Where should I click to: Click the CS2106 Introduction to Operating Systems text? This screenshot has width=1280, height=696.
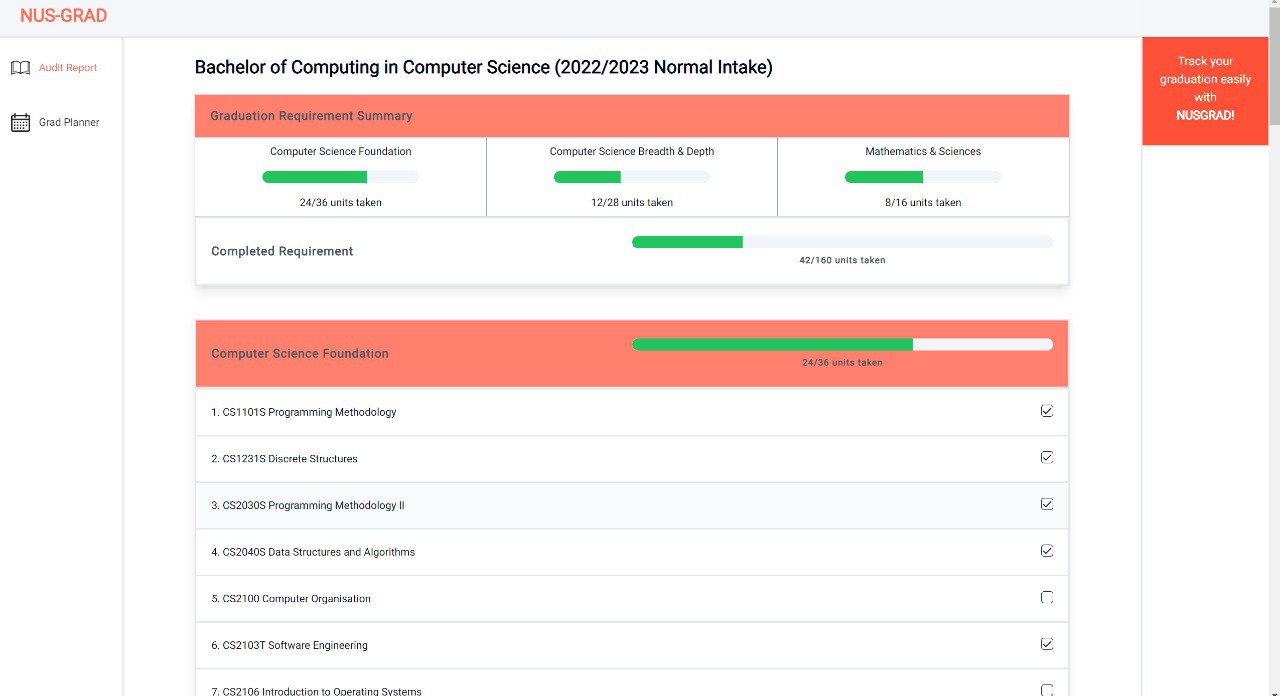tap(316, 691)
